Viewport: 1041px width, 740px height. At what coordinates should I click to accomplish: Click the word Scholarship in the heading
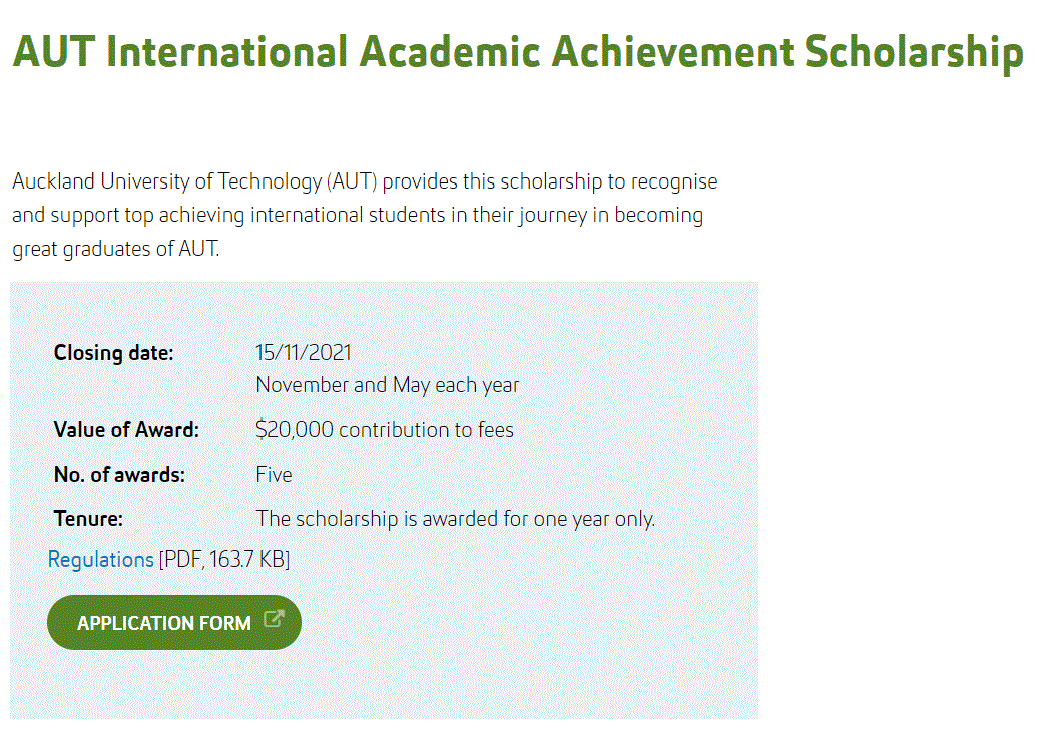click(x=926, y=52)
